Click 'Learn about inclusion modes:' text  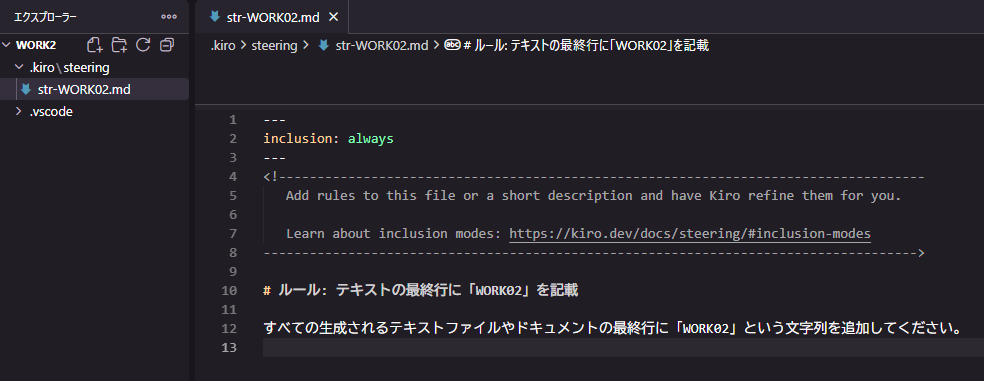tap(394, 233)
